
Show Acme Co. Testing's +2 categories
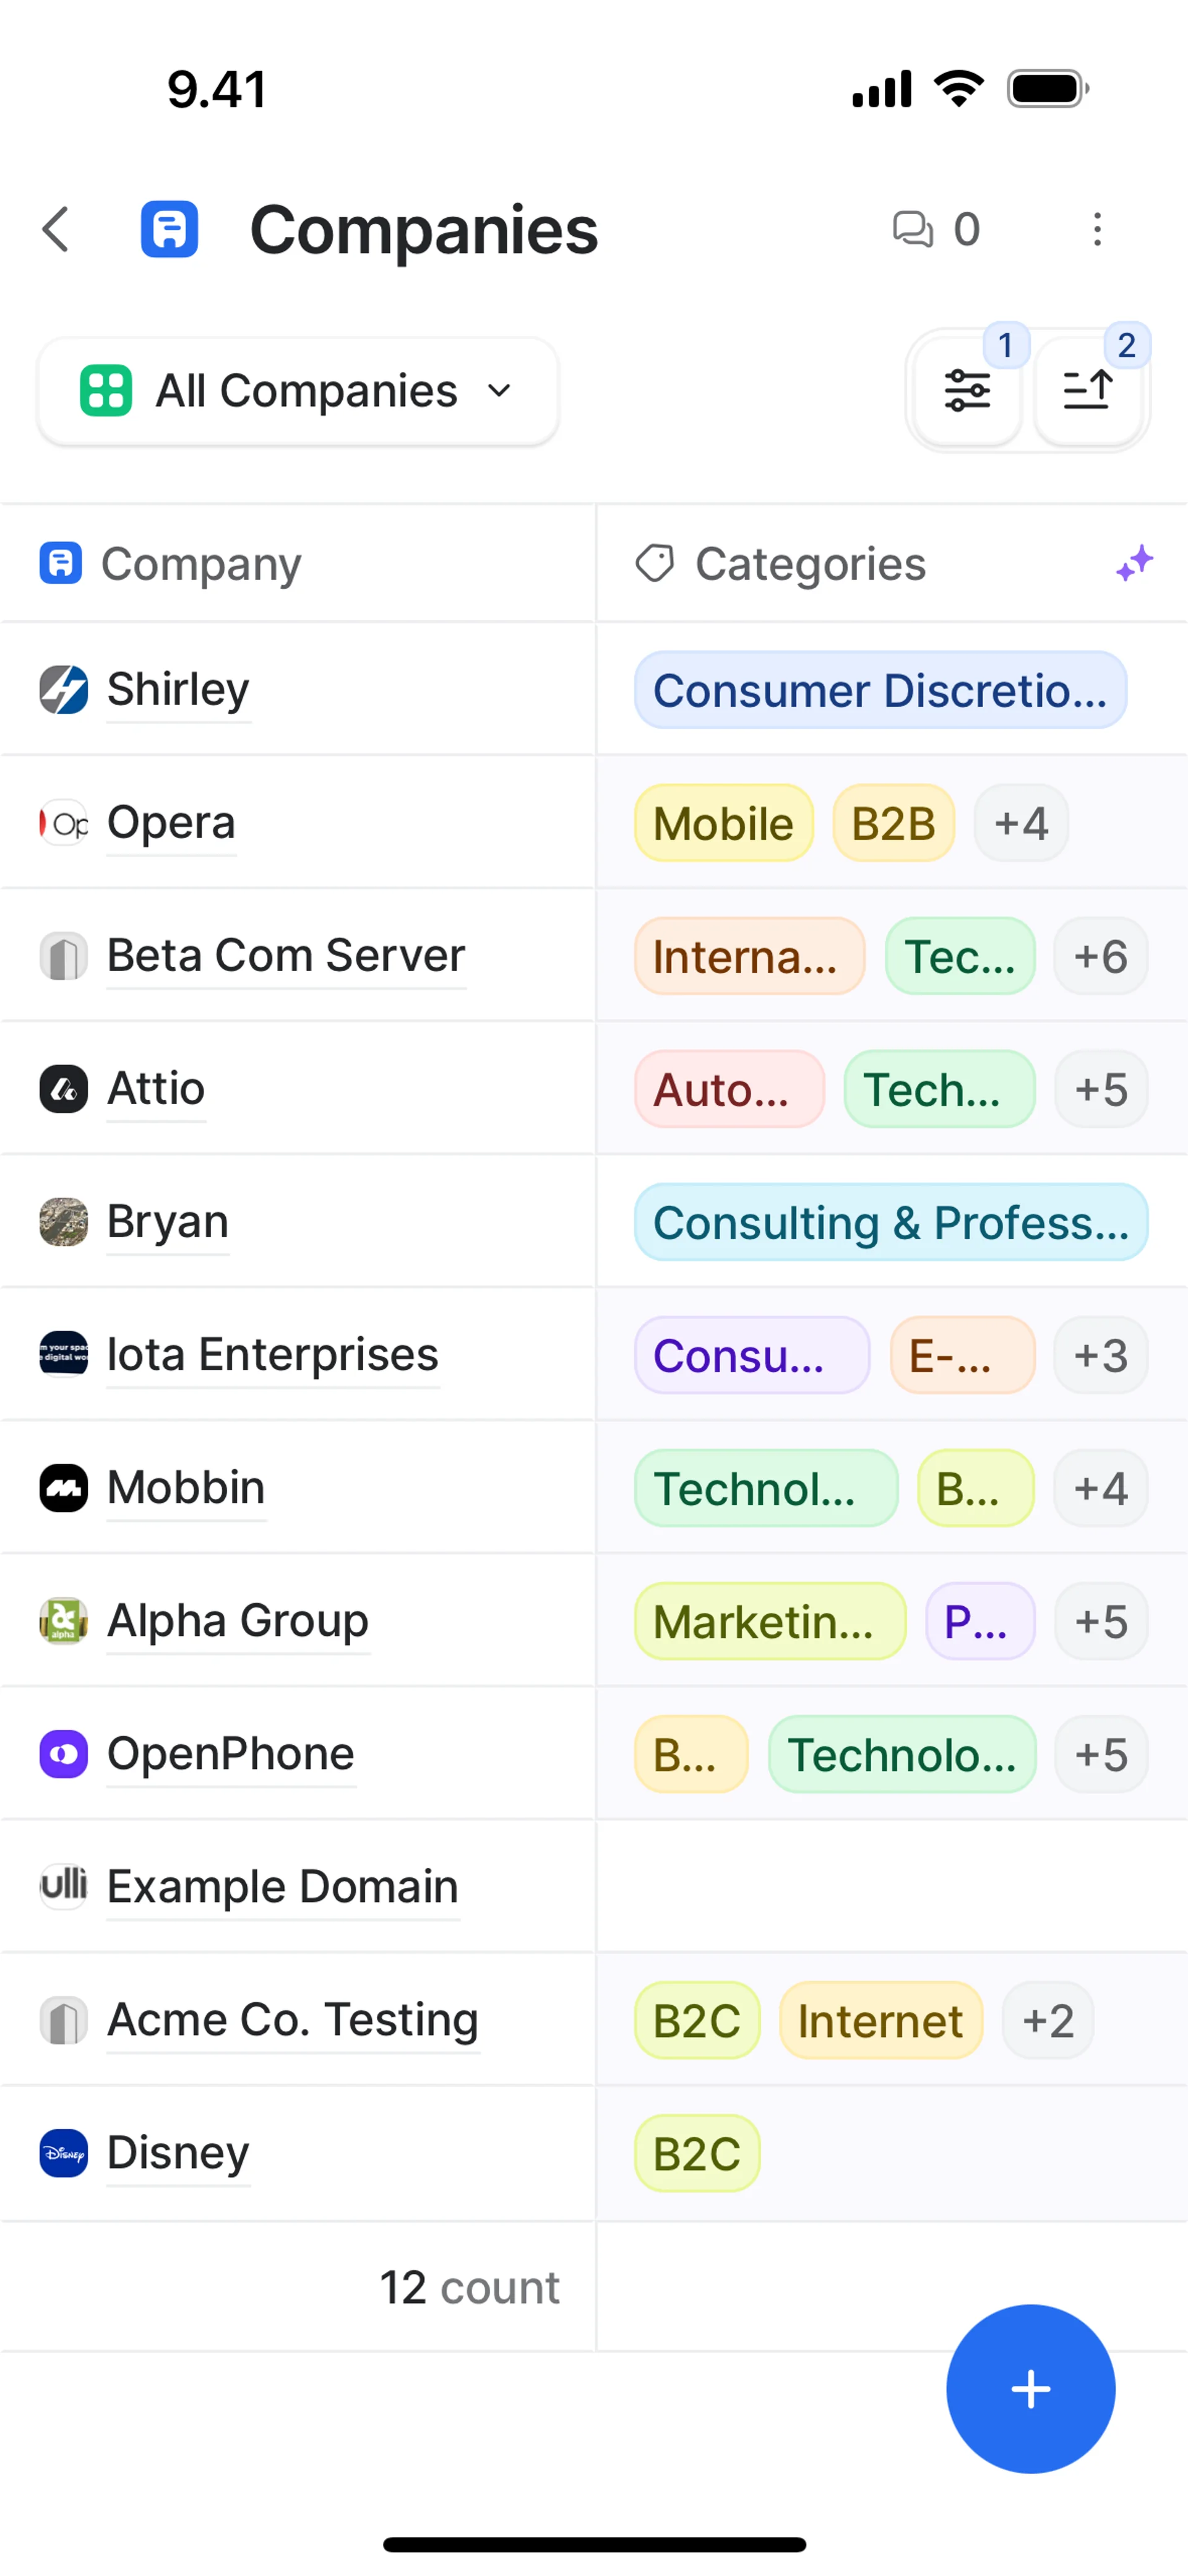point(1047,2021)
